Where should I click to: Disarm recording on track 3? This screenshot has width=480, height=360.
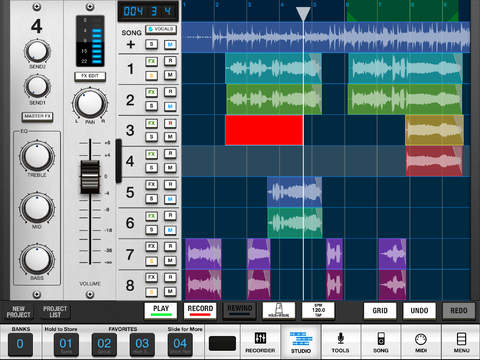(170, 124)
